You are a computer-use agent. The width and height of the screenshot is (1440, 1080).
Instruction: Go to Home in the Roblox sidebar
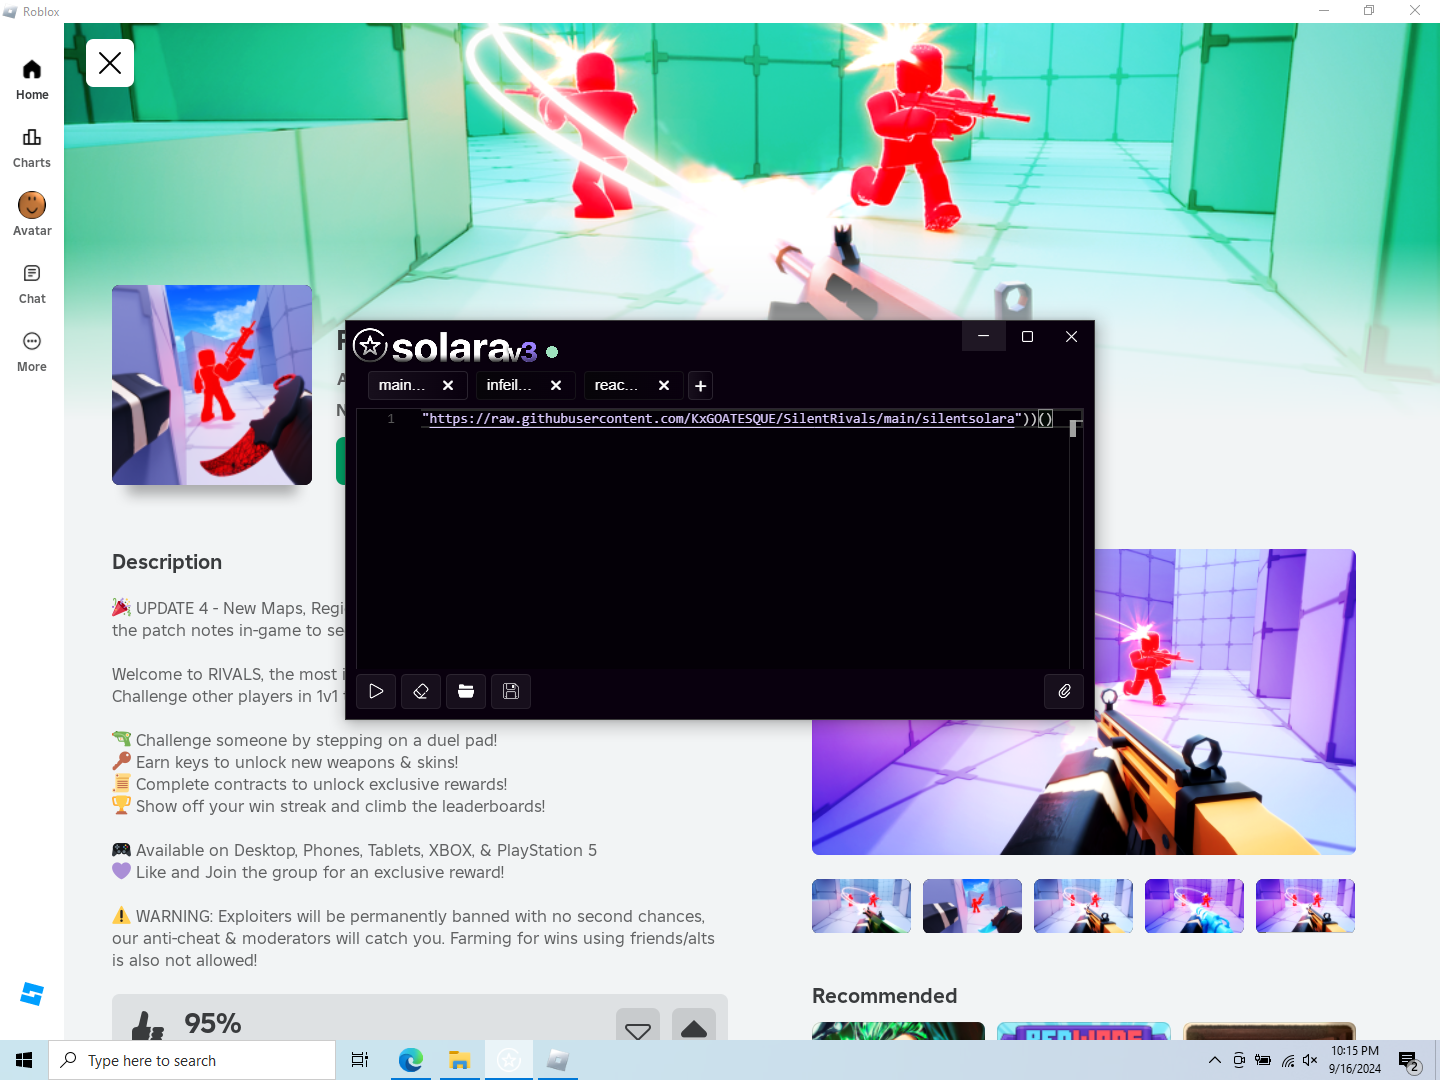click(32, 80)
